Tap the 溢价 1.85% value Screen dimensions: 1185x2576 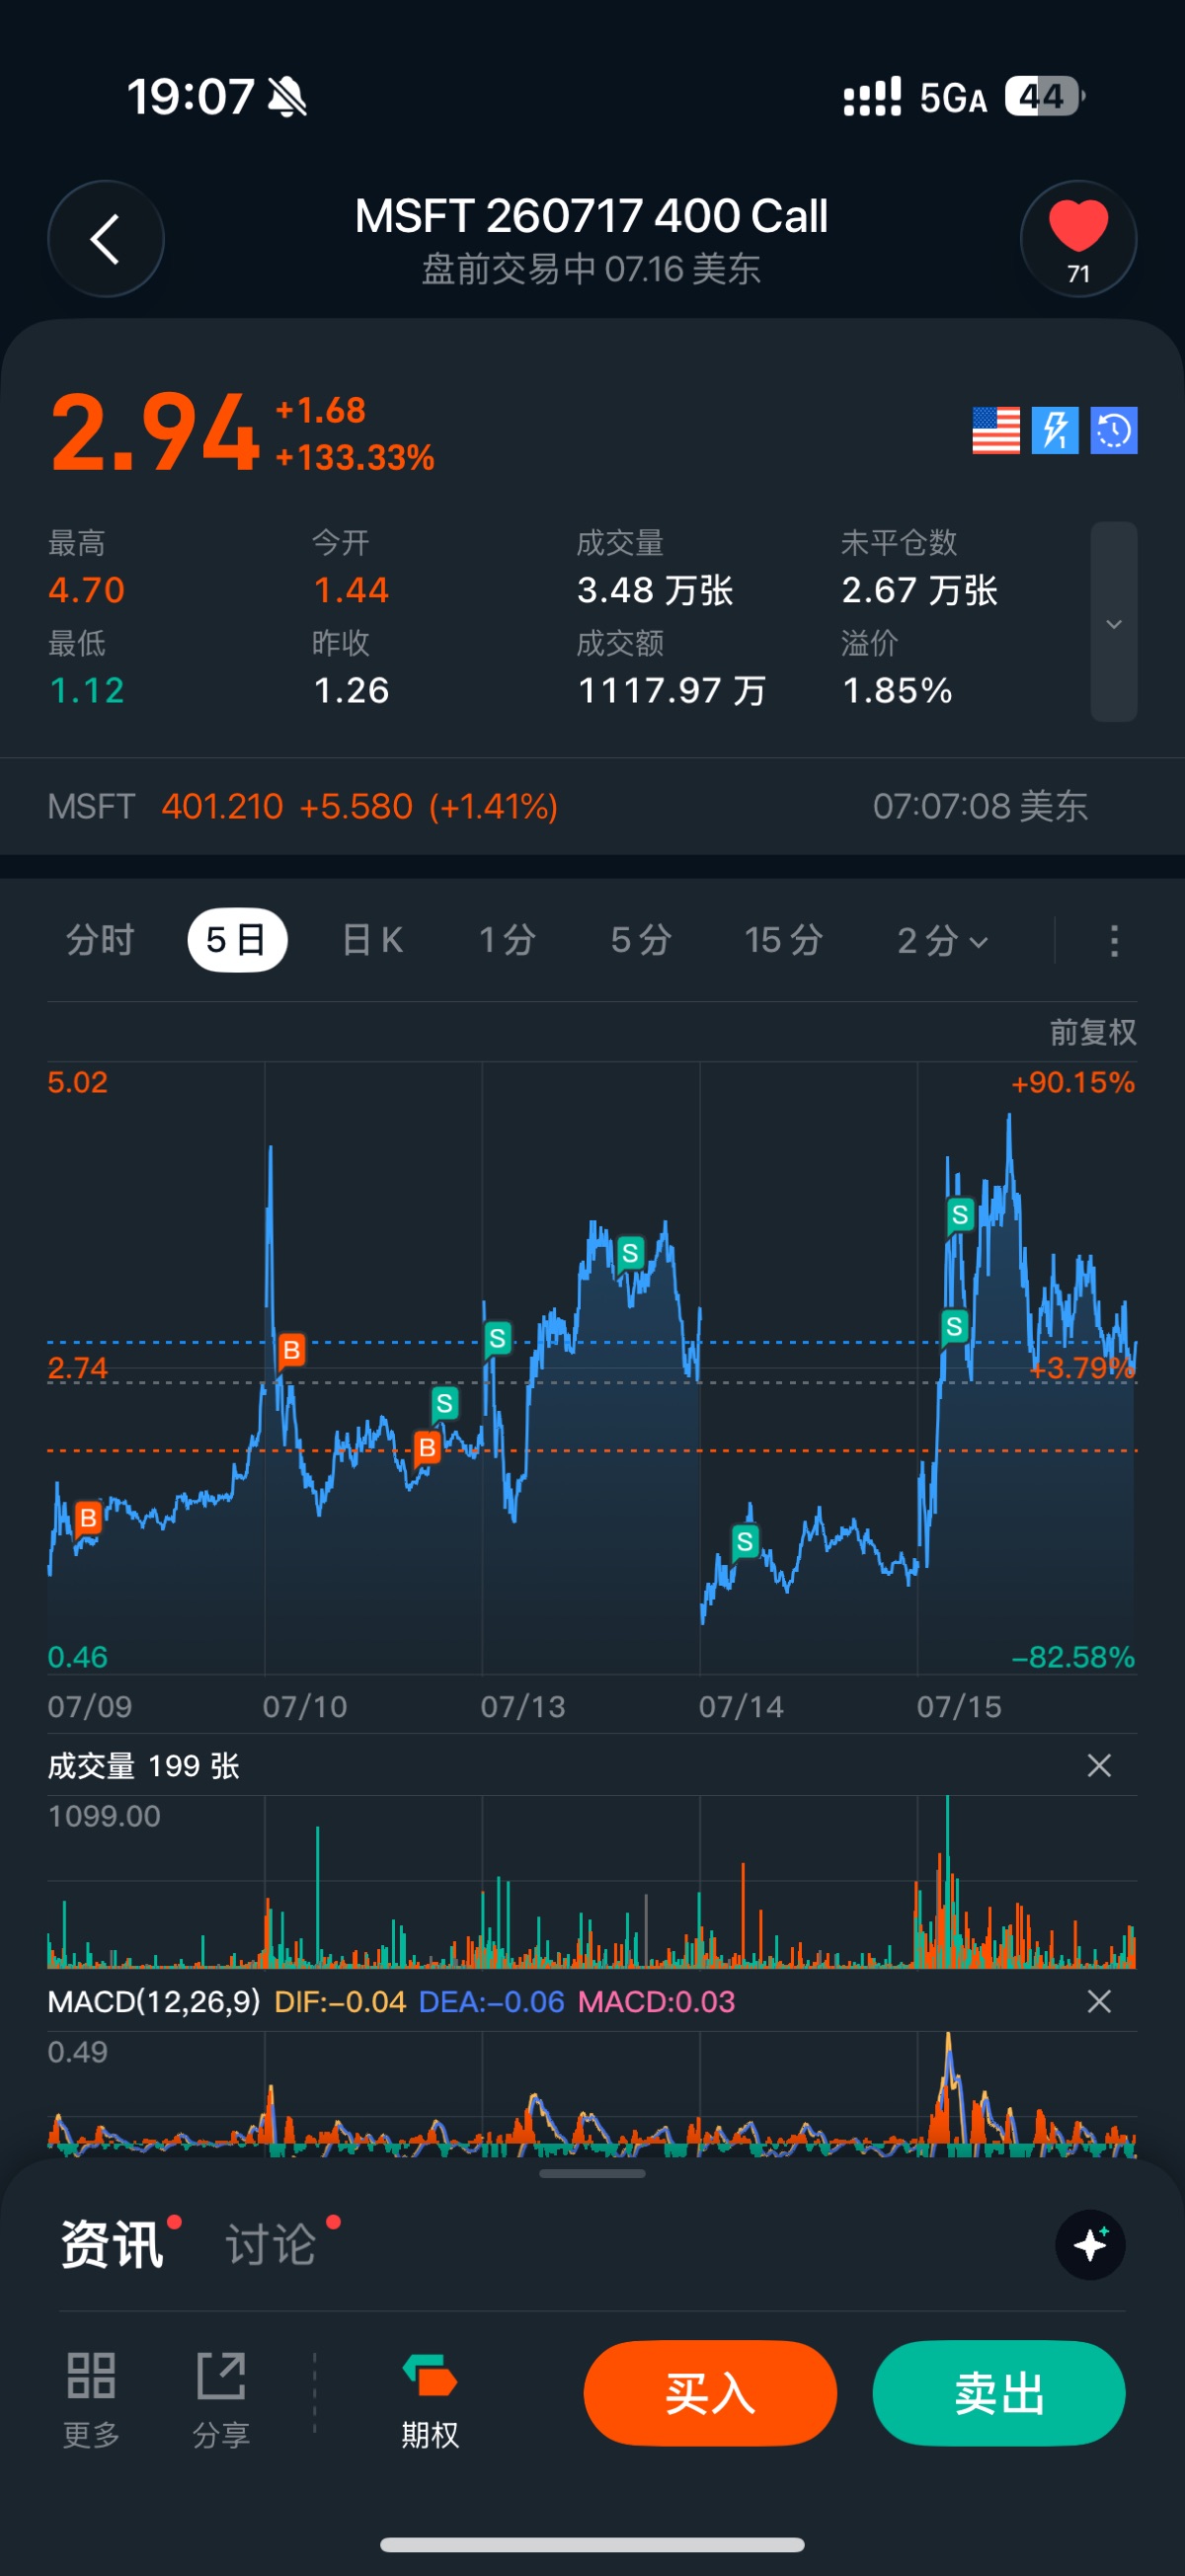click(897, 691)
